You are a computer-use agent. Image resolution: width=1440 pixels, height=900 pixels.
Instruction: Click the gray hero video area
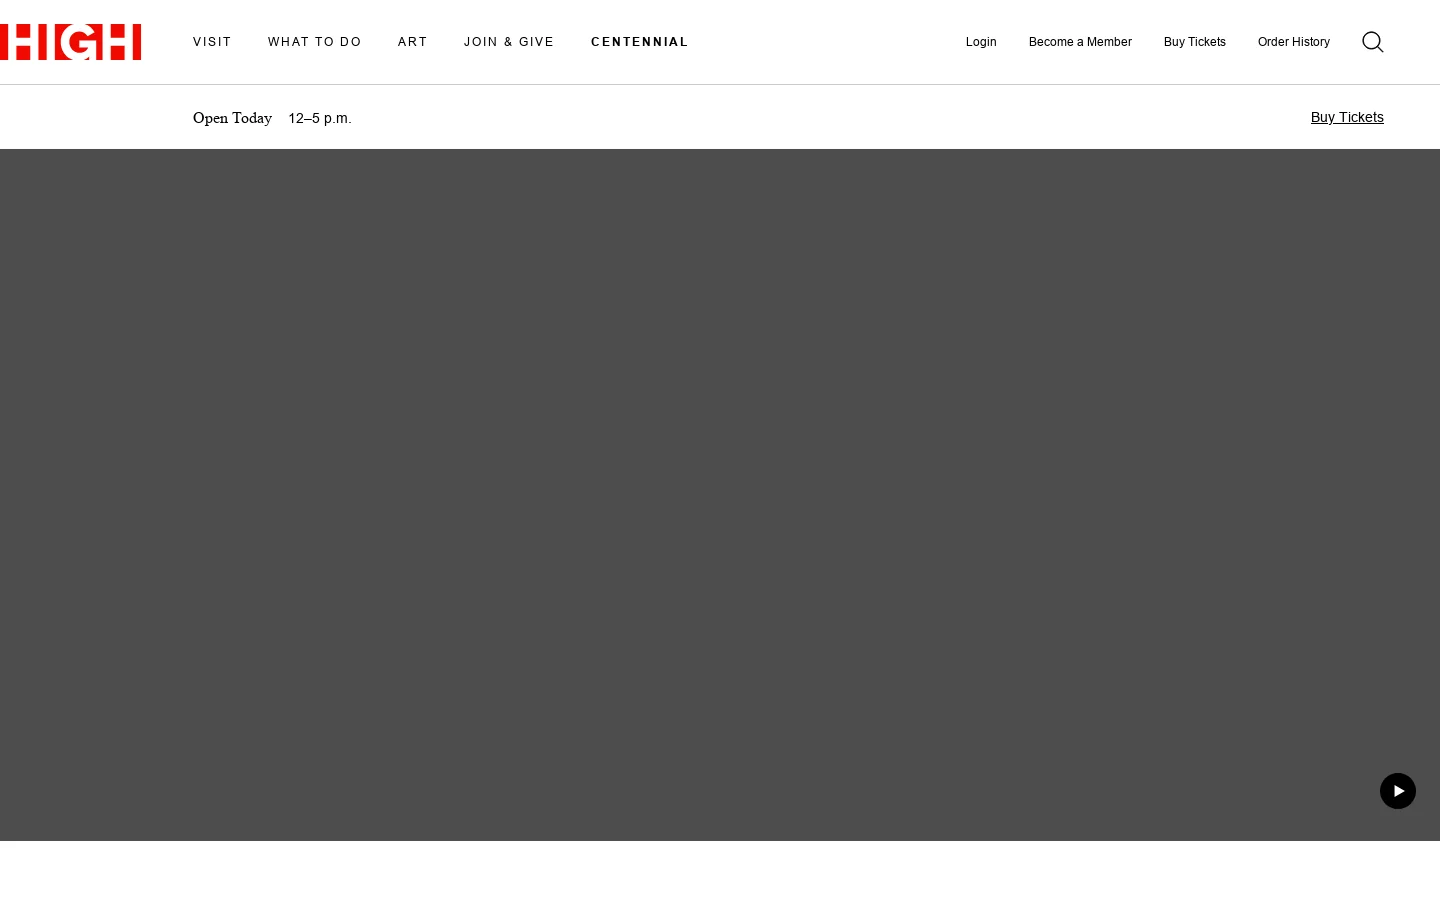pos(720,495)
